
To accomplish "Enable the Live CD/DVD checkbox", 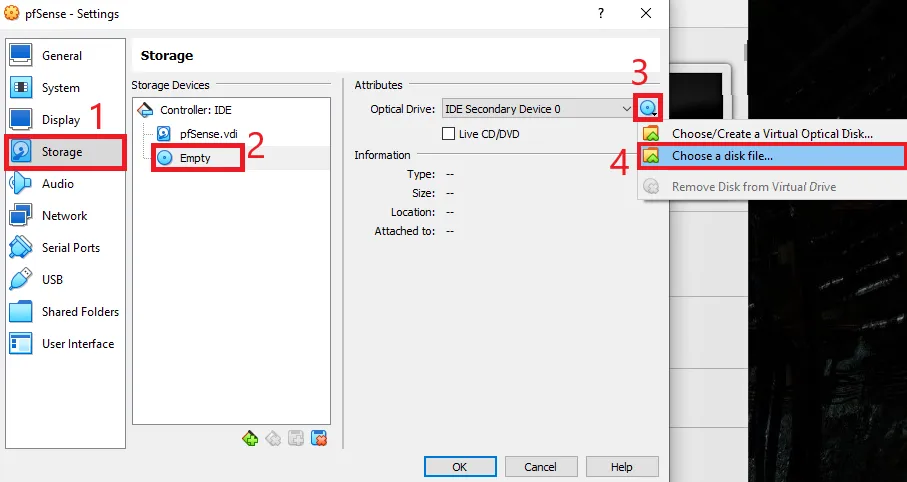I will [448, 134].
